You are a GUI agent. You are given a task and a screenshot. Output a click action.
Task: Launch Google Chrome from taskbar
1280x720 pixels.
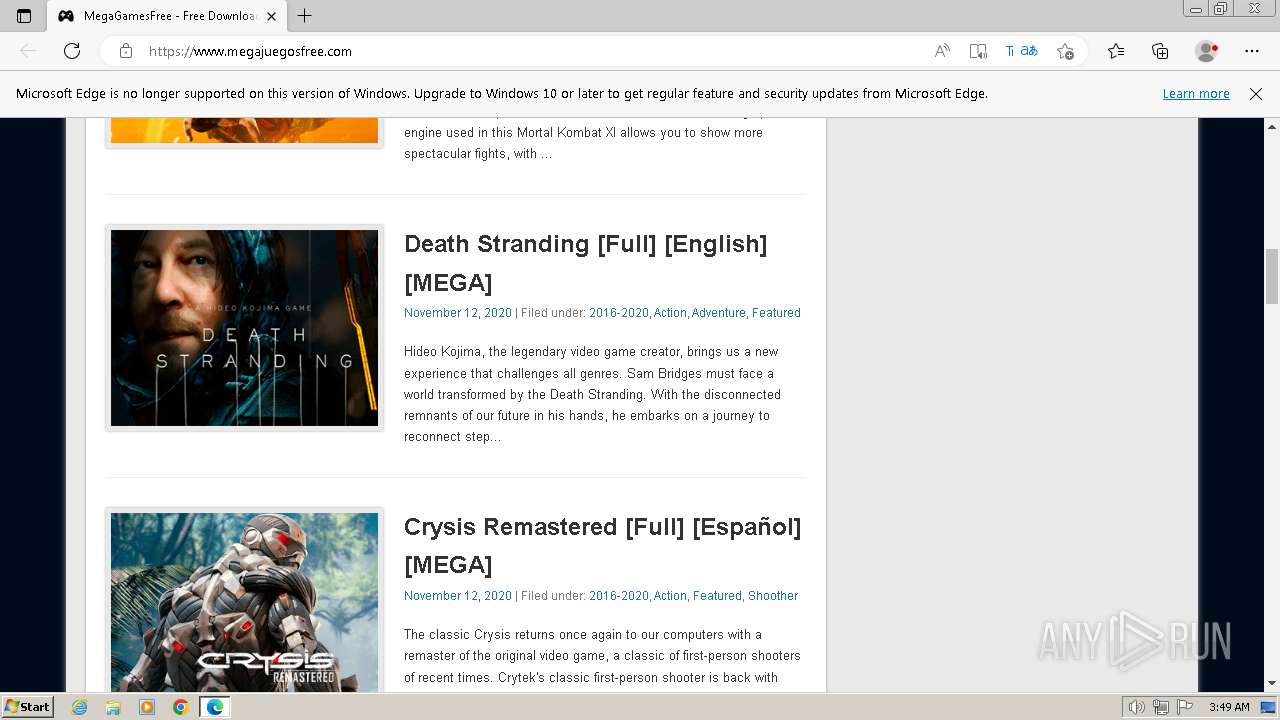pos(180,707)
